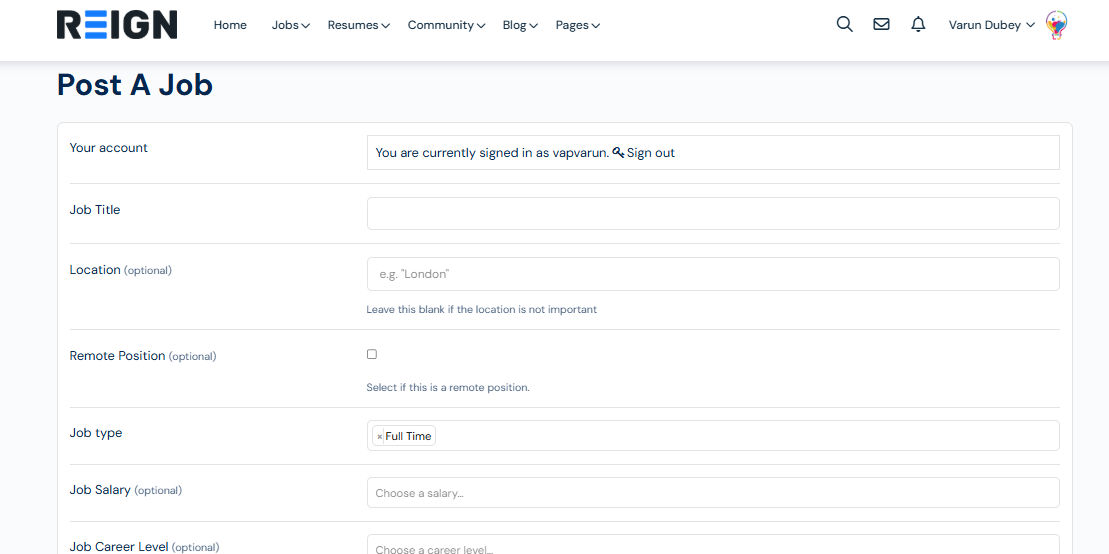This screenshot has width=1109, height=554.
Task: Remove the Full Time tag
Action: [380, 437]
